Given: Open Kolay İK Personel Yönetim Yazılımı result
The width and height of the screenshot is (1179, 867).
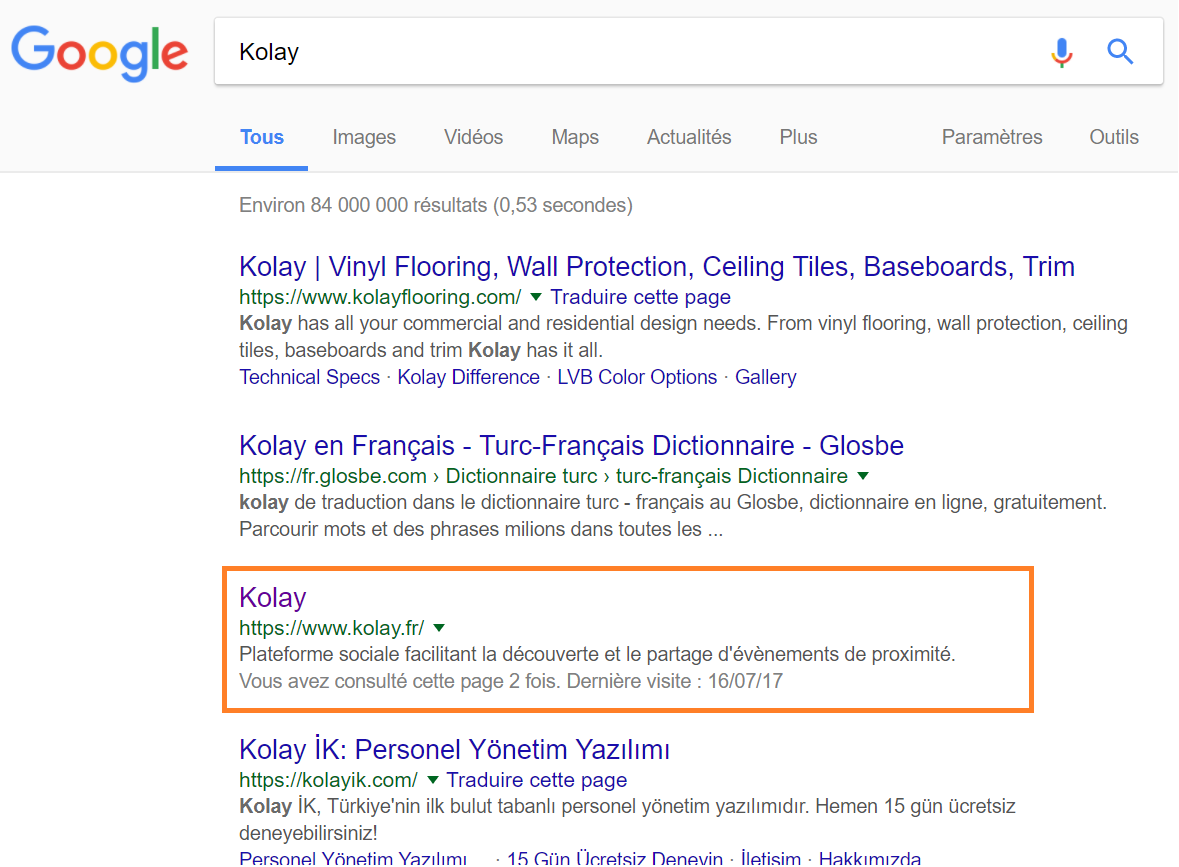Looking at the screenshot, I should point(454,750).
